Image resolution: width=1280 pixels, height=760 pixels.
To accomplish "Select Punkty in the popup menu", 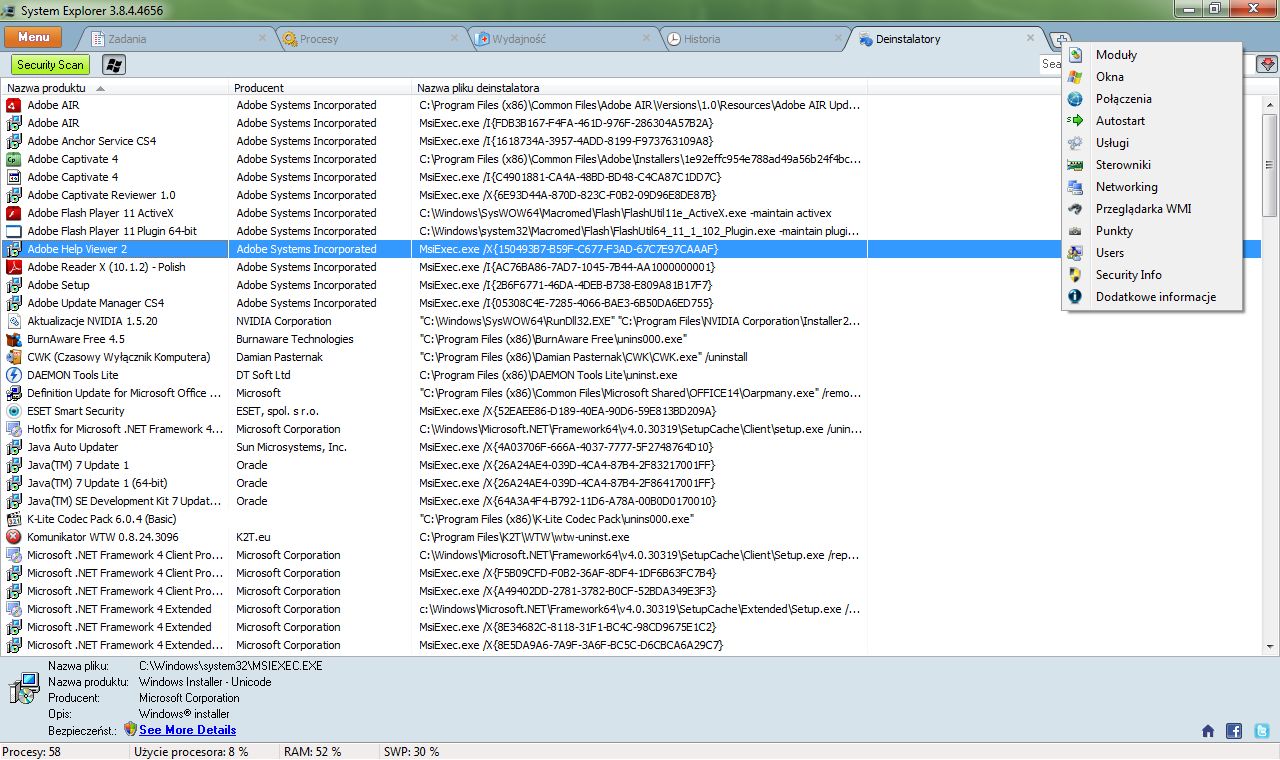I will tap(1152, 231).
